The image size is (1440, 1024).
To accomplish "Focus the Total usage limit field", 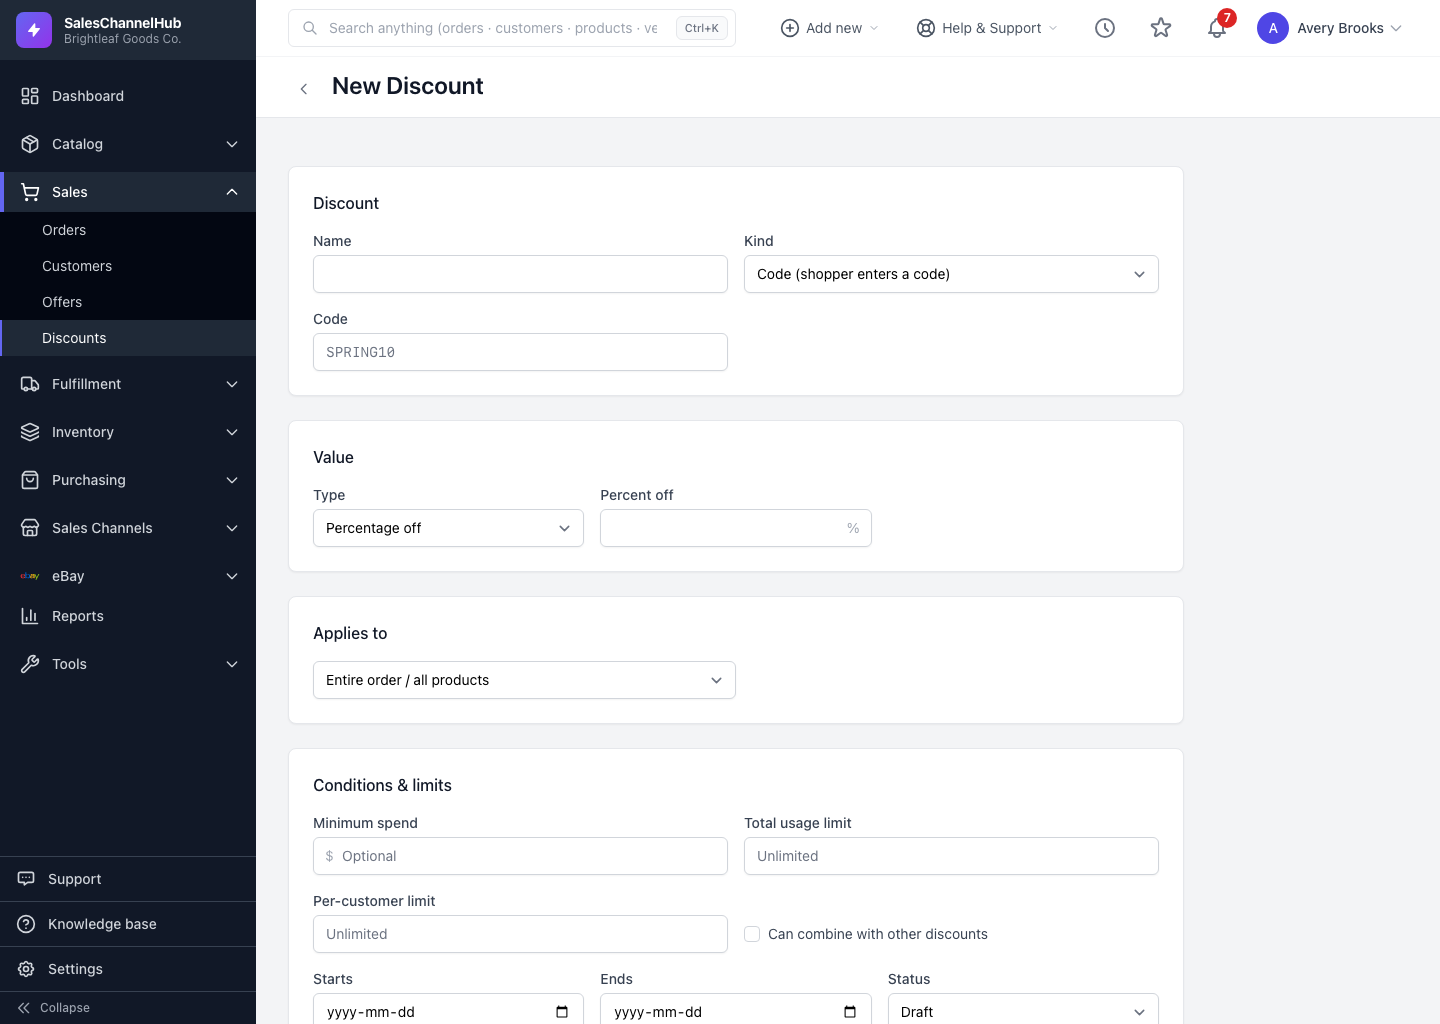I will tap(951, 856).
